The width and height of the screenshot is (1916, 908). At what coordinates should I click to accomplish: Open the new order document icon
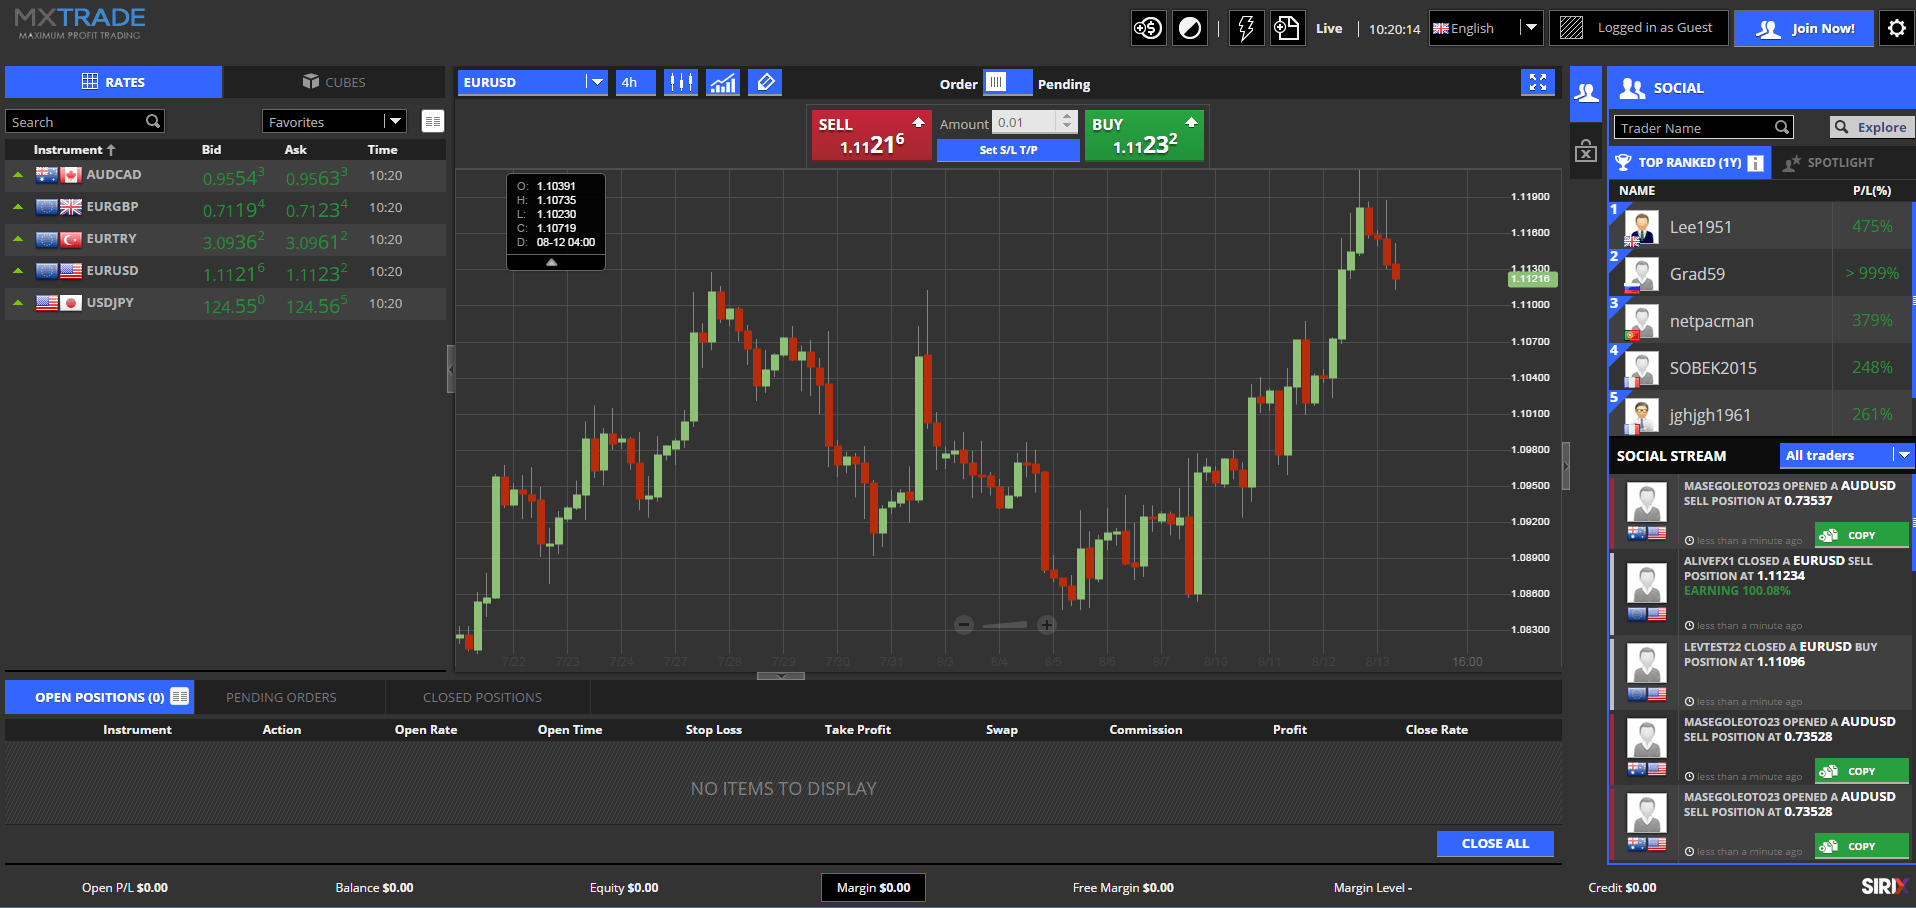coord(1287,28)
